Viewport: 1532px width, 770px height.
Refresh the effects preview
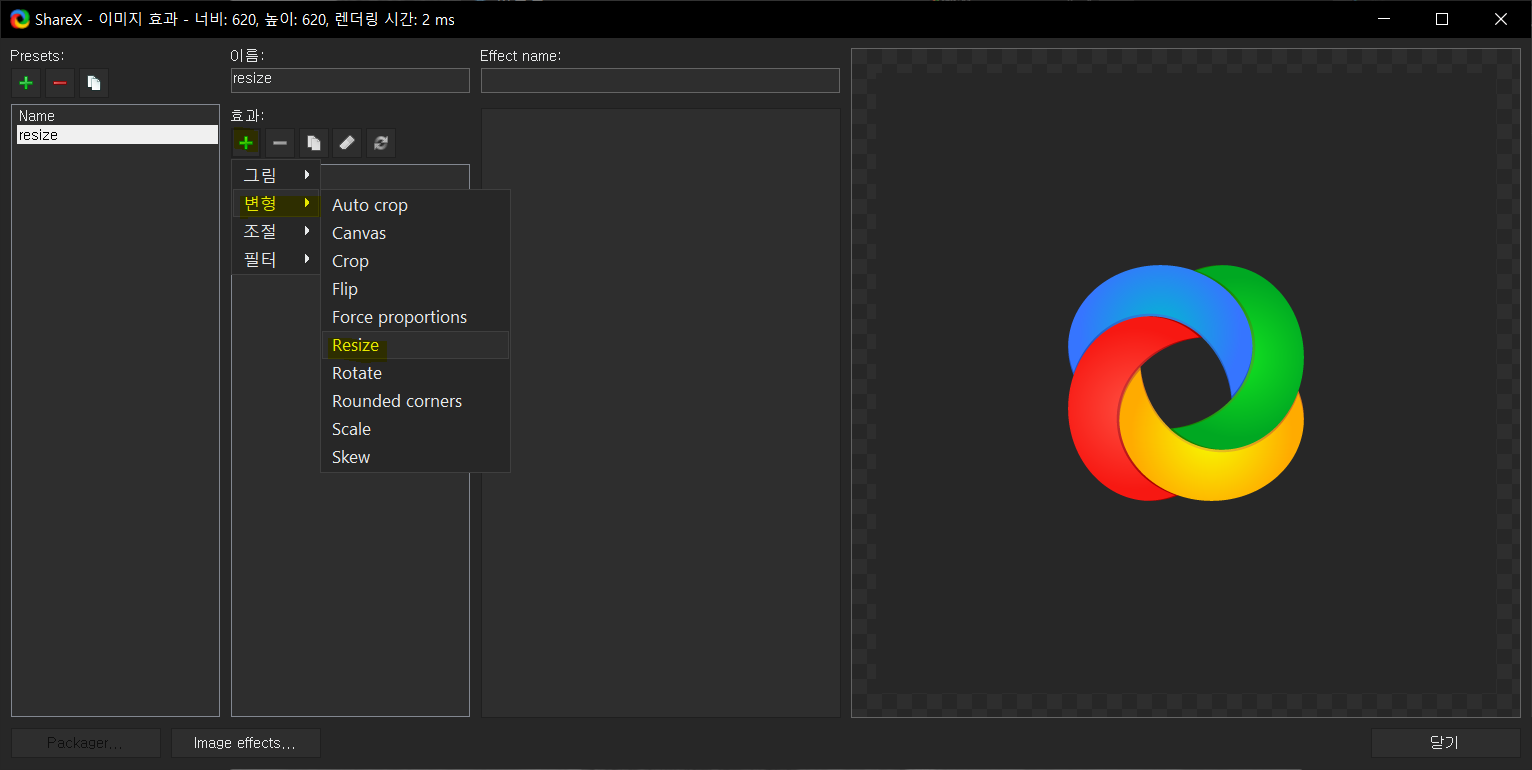pyautogui.click(x=381, y=143)
